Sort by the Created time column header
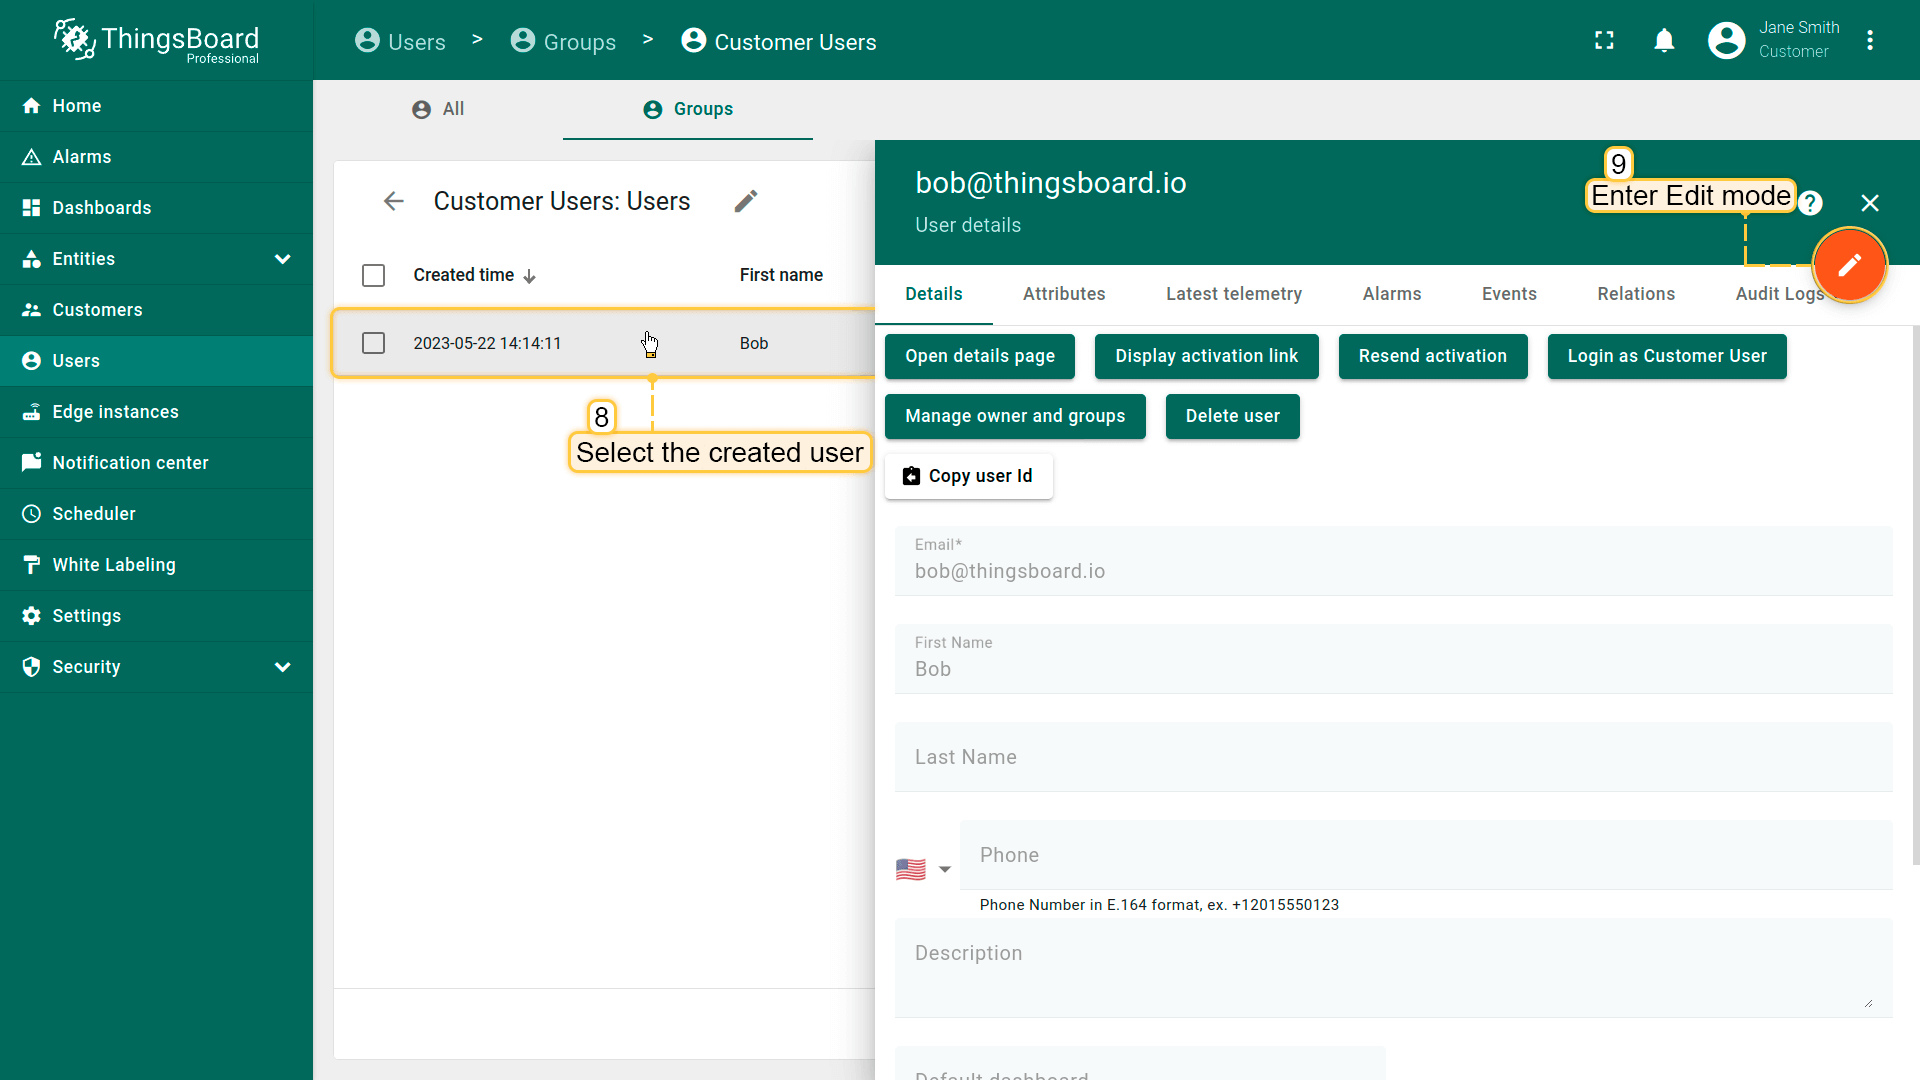This screenshot has width=1920, height=1080. pyautogui.click(x=464, y=275)
